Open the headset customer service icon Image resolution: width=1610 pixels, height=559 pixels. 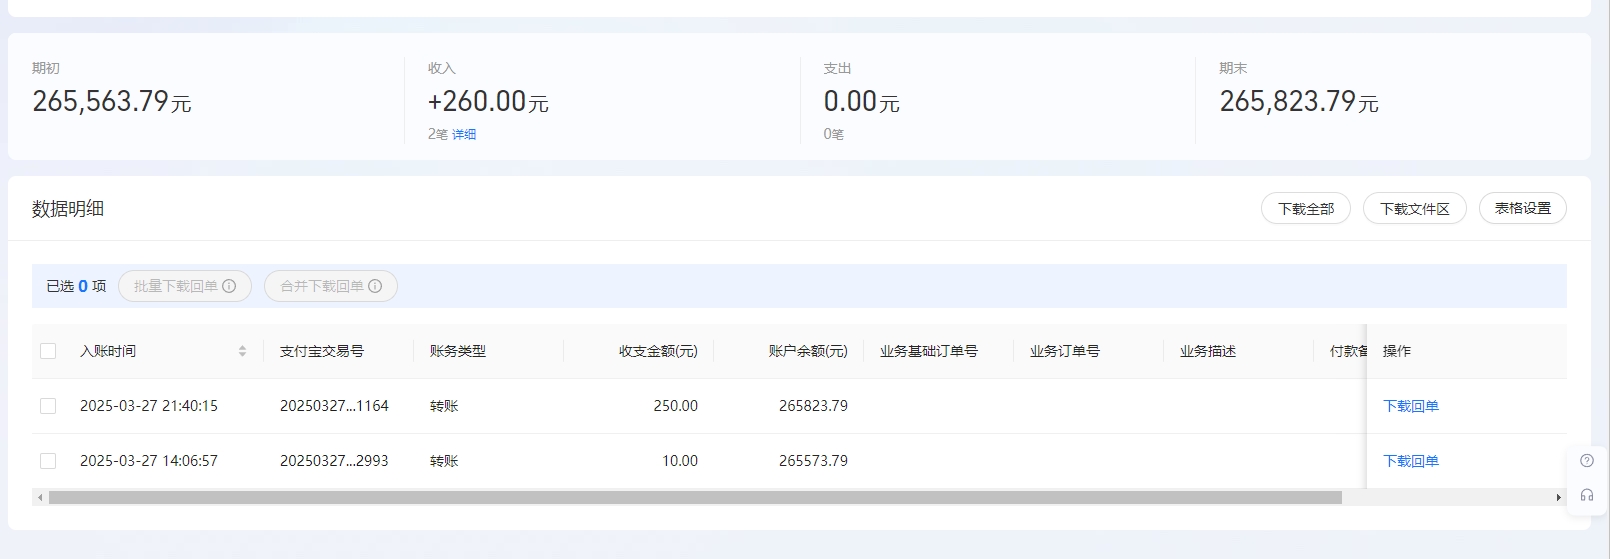tap(1587, 495)
